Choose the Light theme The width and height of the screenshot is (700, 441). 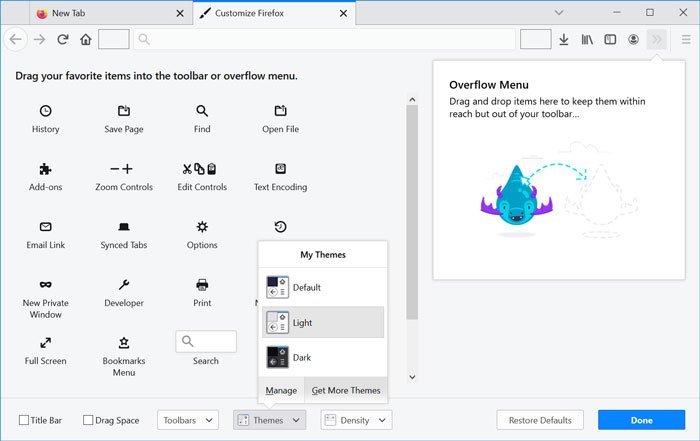click(x=323, y=322)
